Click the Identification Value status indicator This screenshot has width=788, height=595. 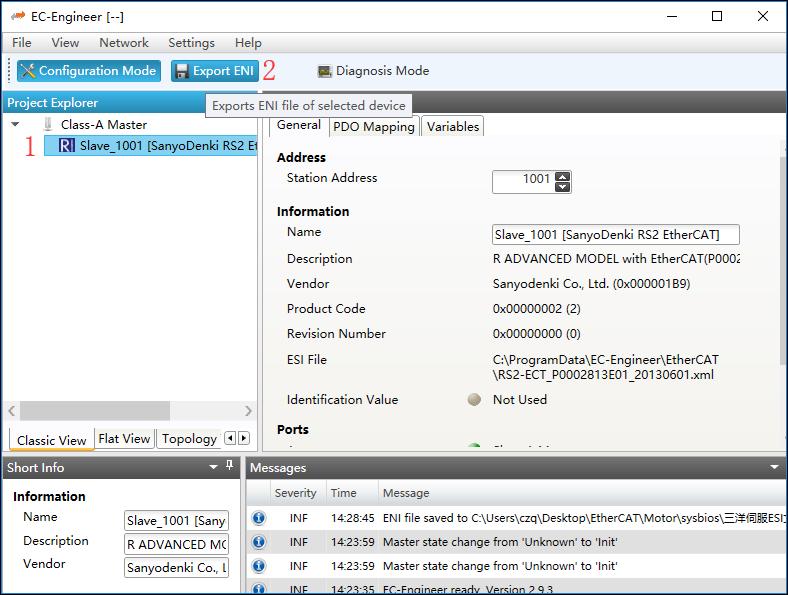coord(474,400)
